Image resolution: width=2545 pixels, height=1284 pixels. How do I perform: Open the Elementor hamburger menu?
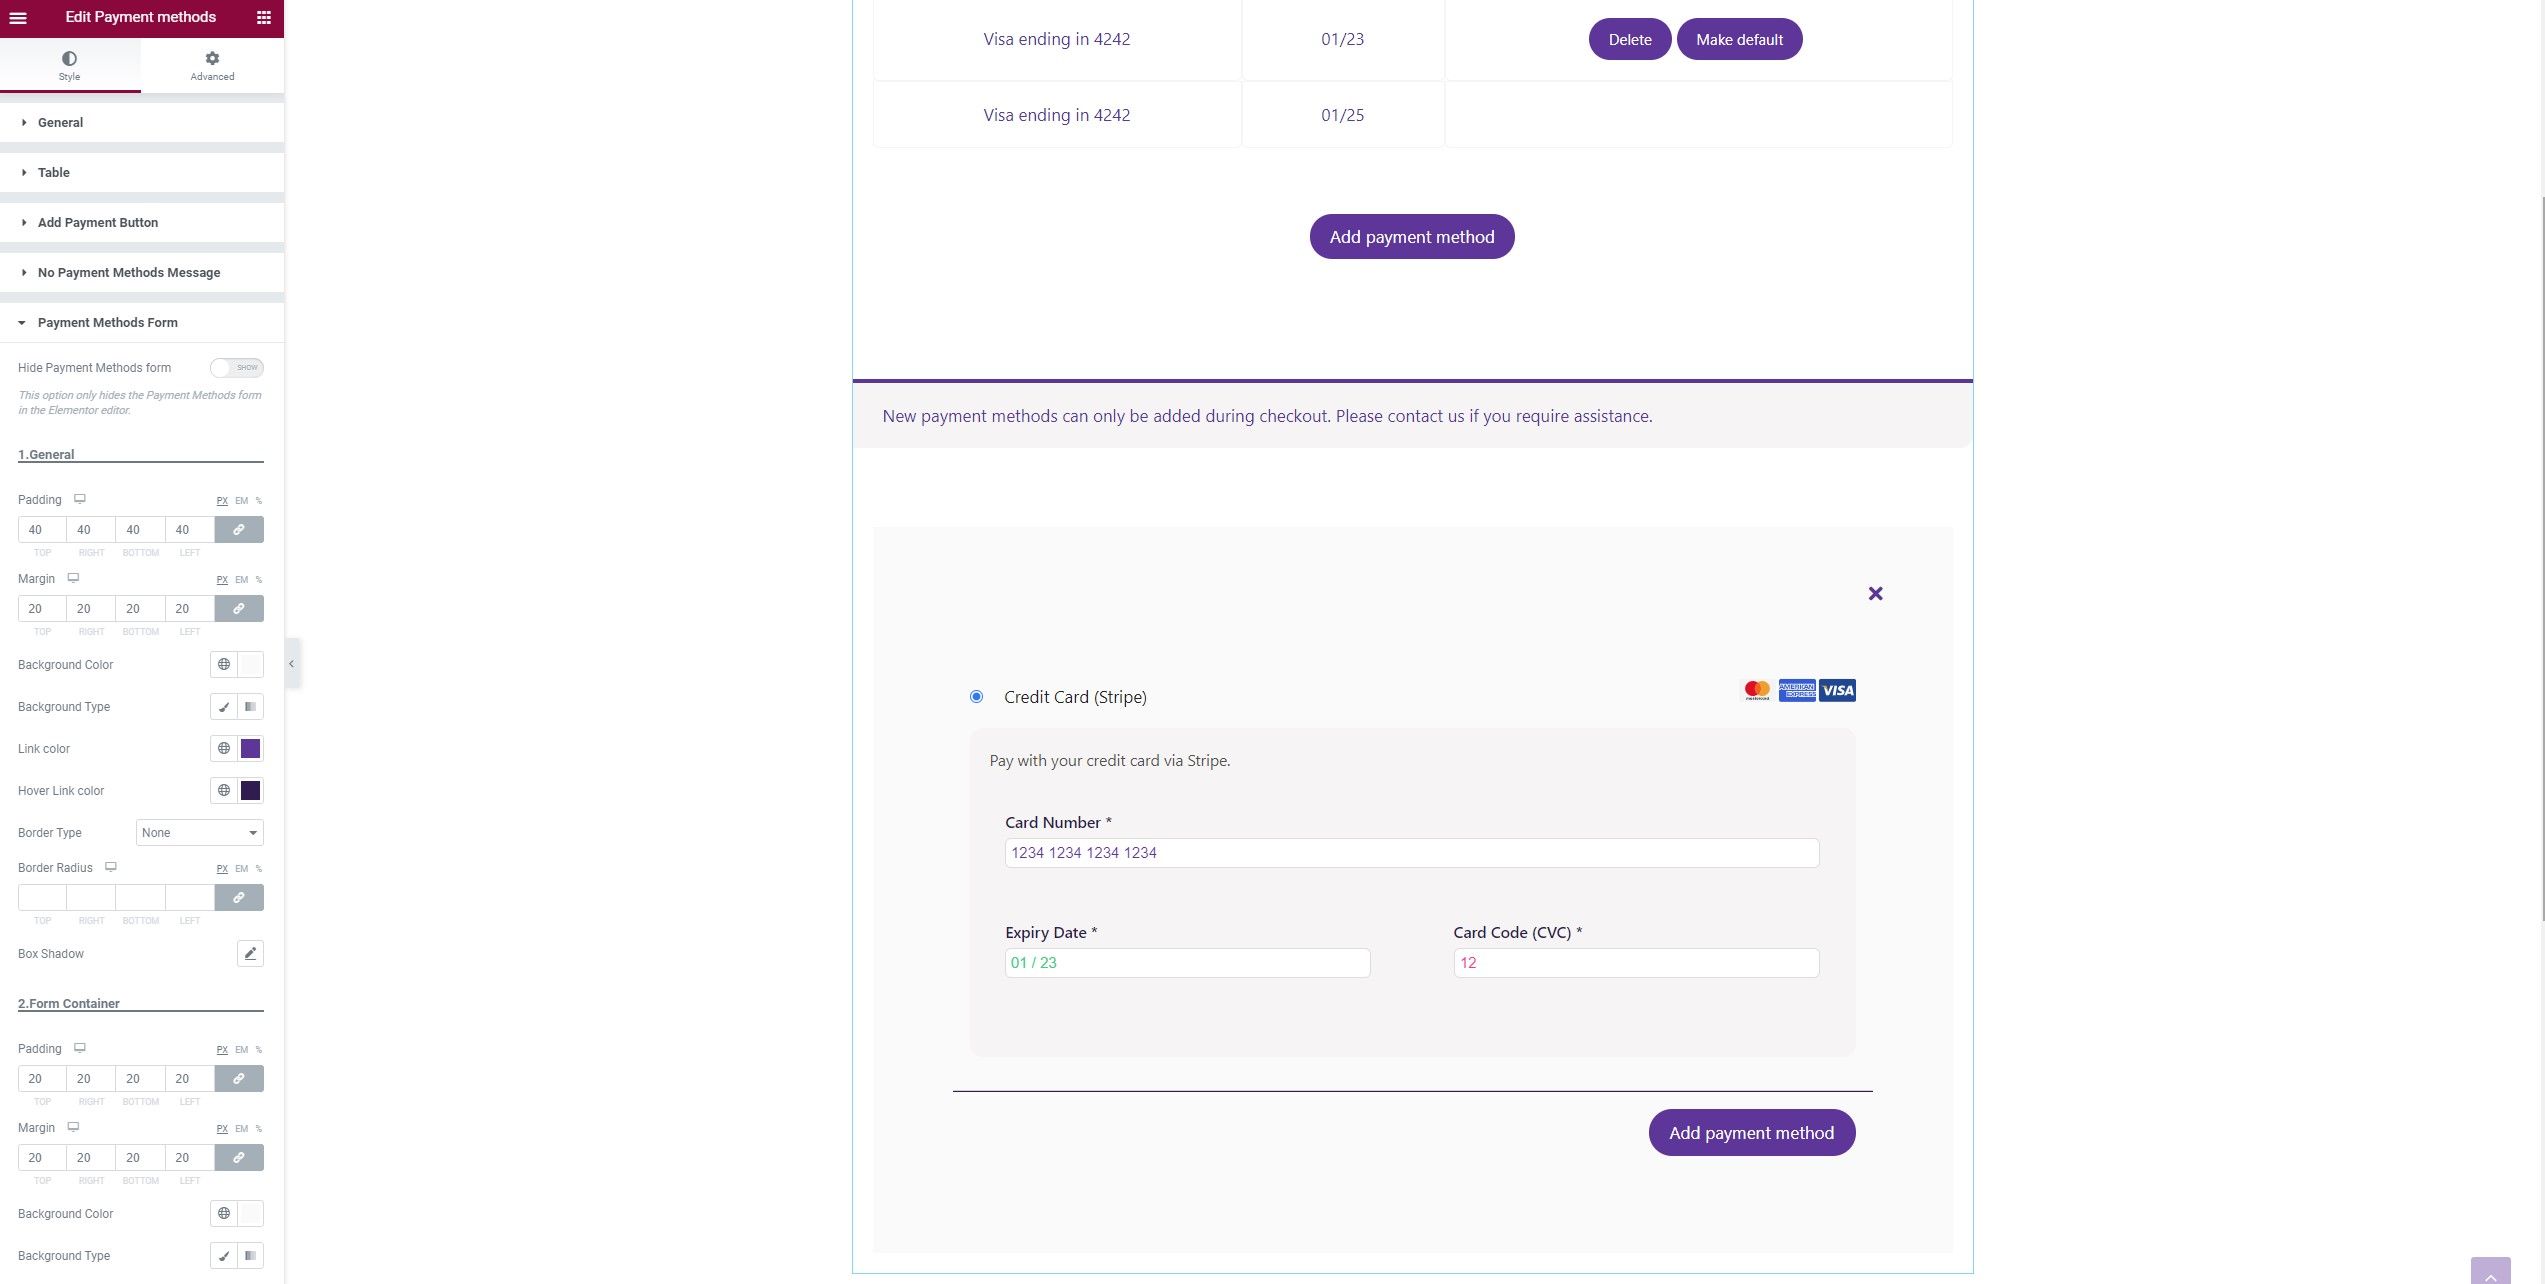coord(18,17)
